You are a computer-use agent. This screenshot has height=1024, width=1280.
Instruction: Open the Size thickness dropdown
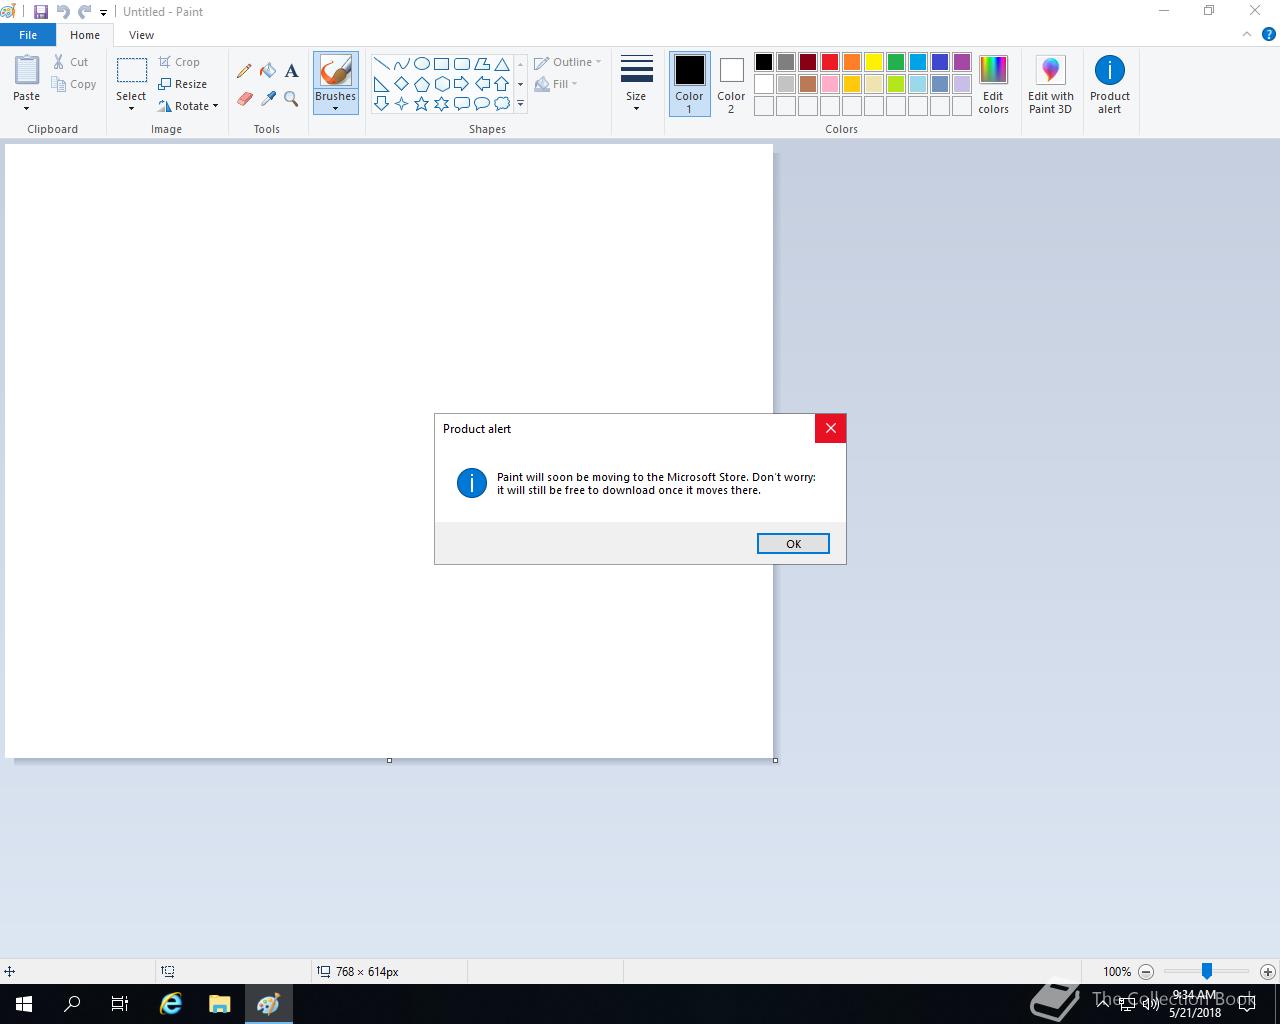coord(636,84)
